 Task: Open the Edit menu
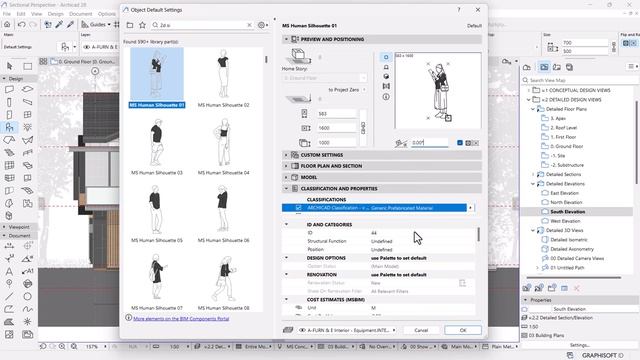[21, 14]
